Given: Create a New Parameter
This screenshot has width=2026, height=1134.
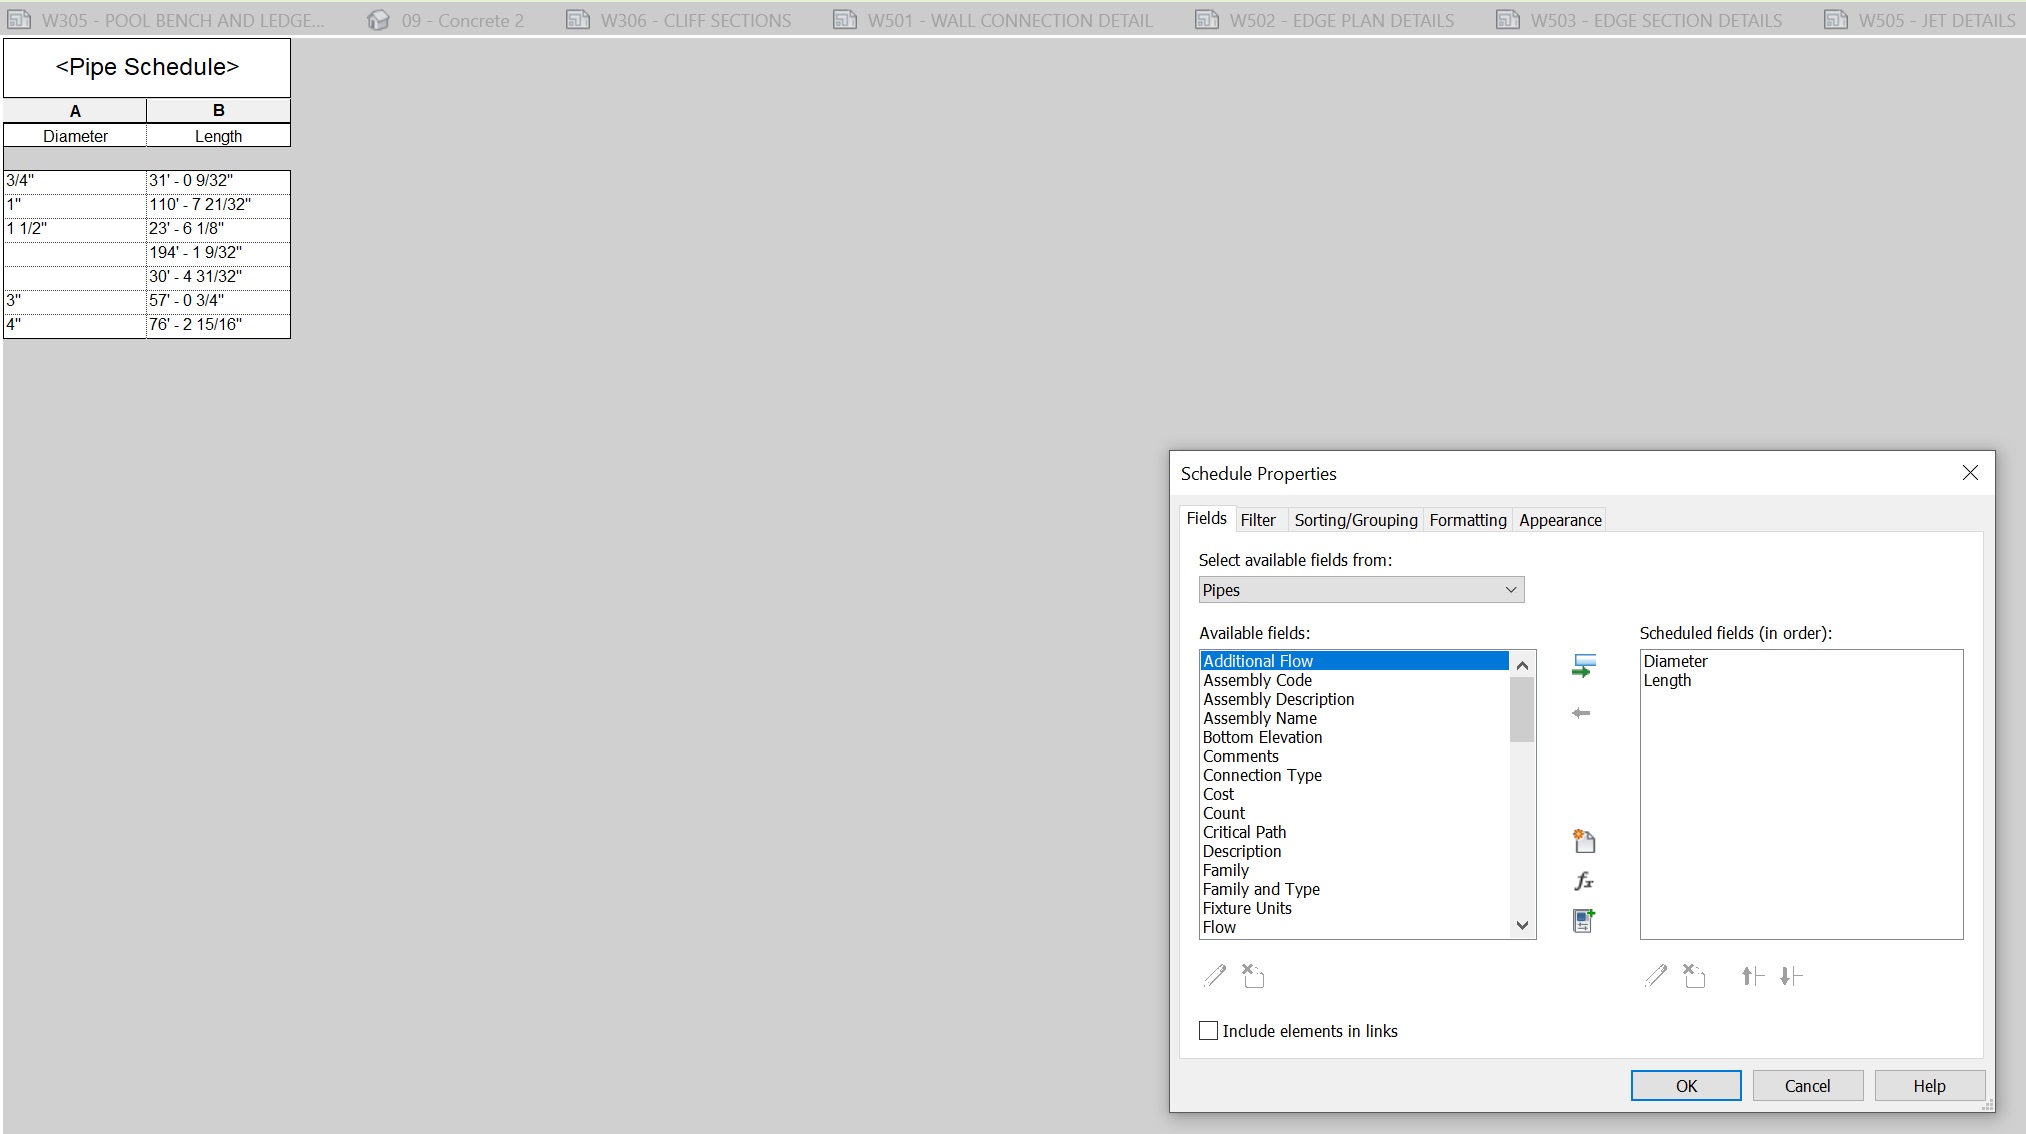Looking at the screenshot, I should pos(1584,840).
